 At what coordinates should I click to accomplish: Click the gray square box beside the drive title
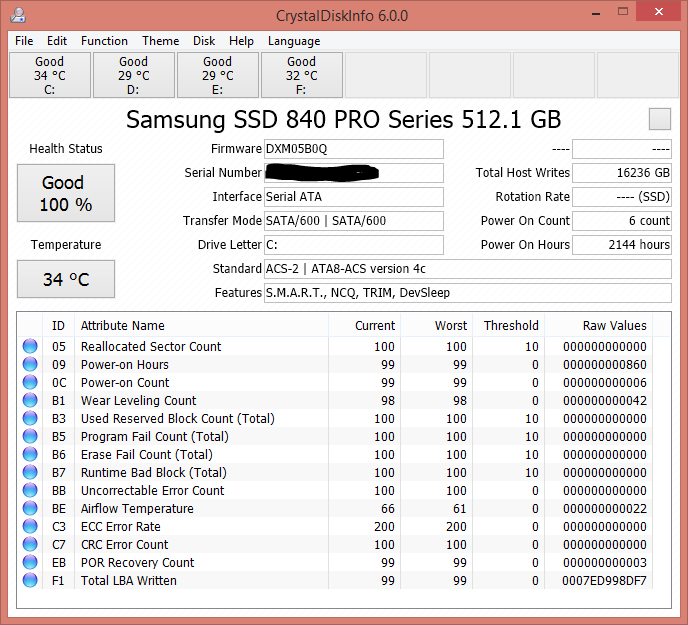659,119
